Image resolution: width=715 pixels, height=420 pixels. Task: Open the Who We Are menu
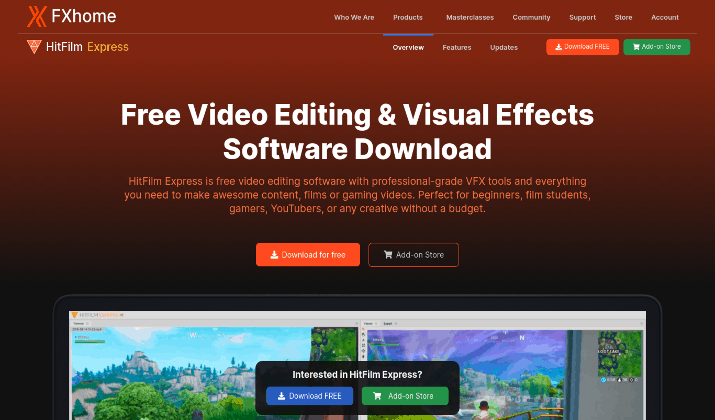click(354, 17)
